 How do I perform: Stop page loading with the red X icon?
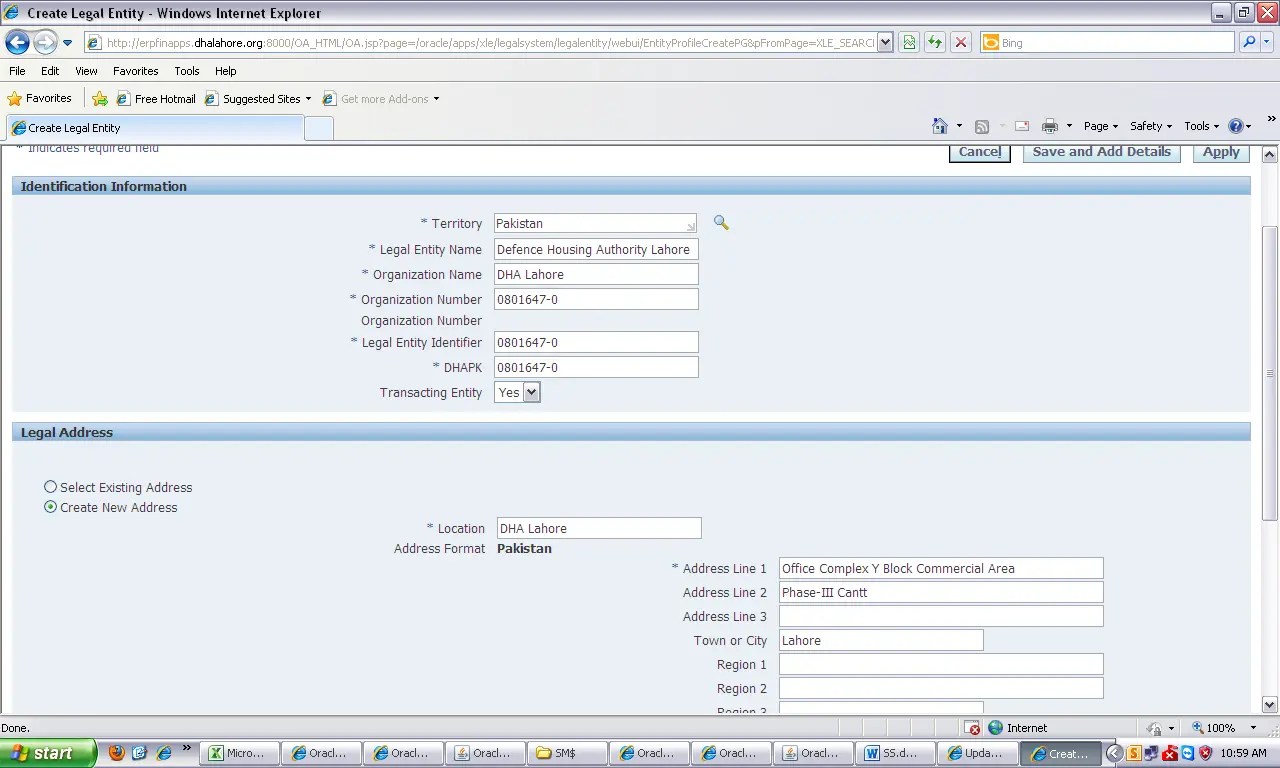960,42
